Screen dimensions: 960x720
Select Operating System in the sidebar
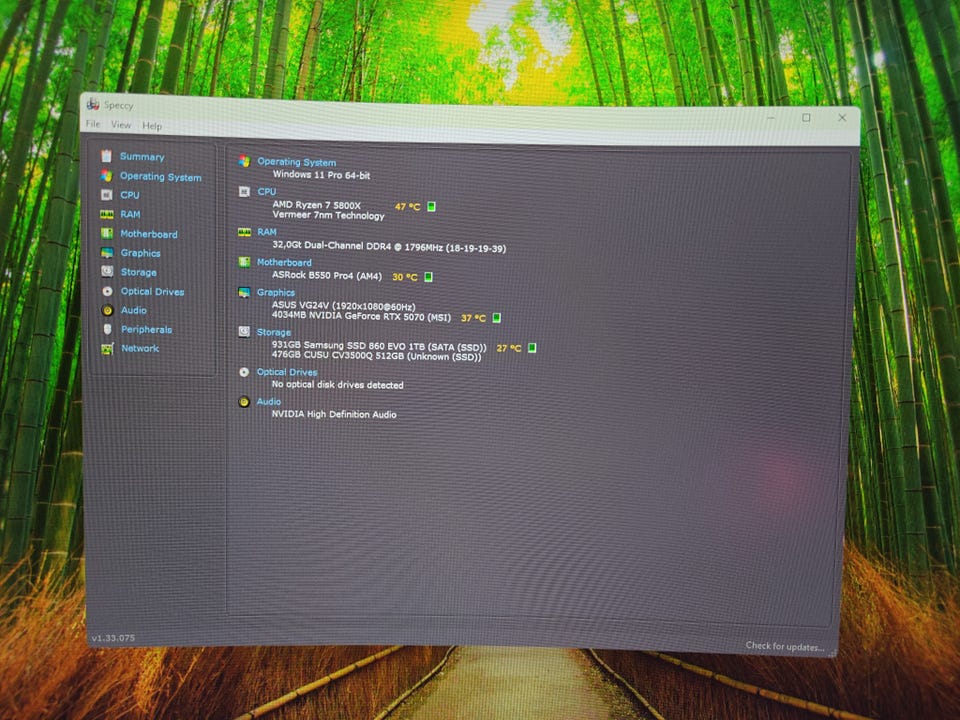point(160,177)
